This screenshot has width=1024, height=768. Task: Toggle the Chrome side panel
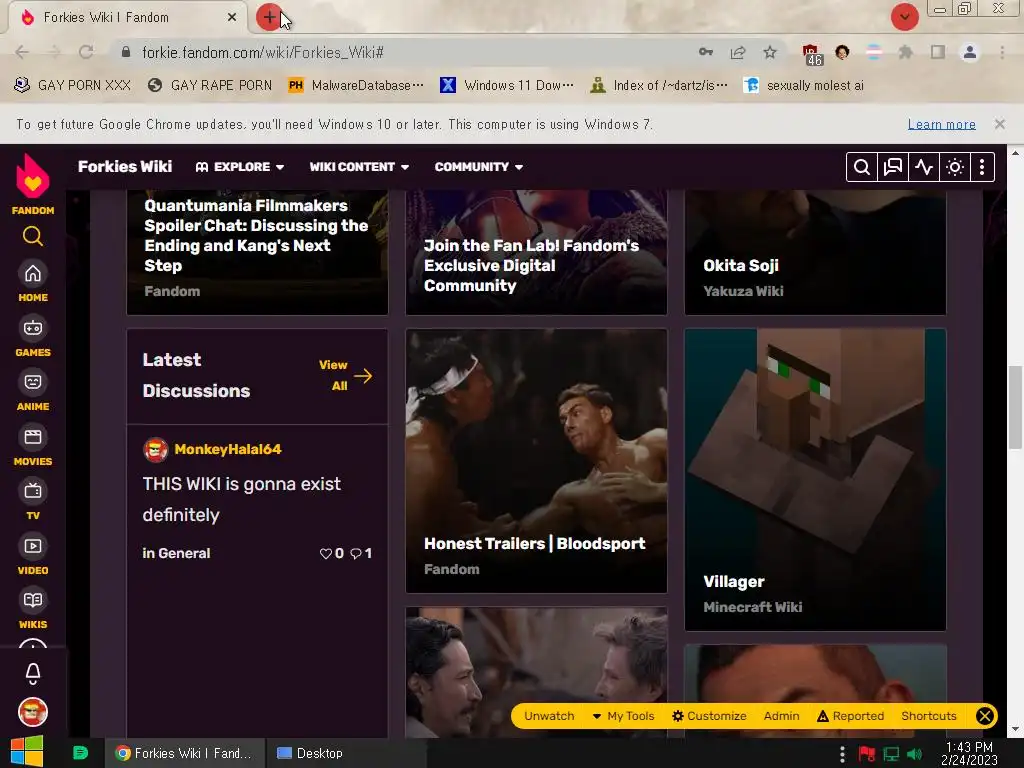[x=938, y=52]
